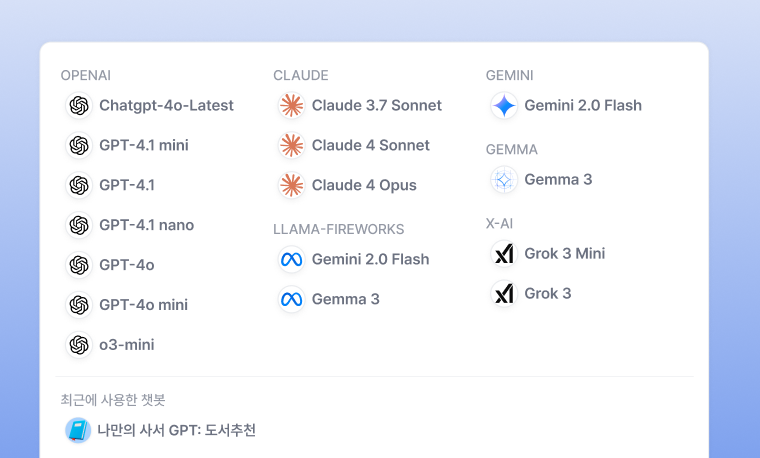This screenshot has height=458, width=760.
Task: Click the xAI logo beside Grok 3 Mini
Action: pos(504,253)
